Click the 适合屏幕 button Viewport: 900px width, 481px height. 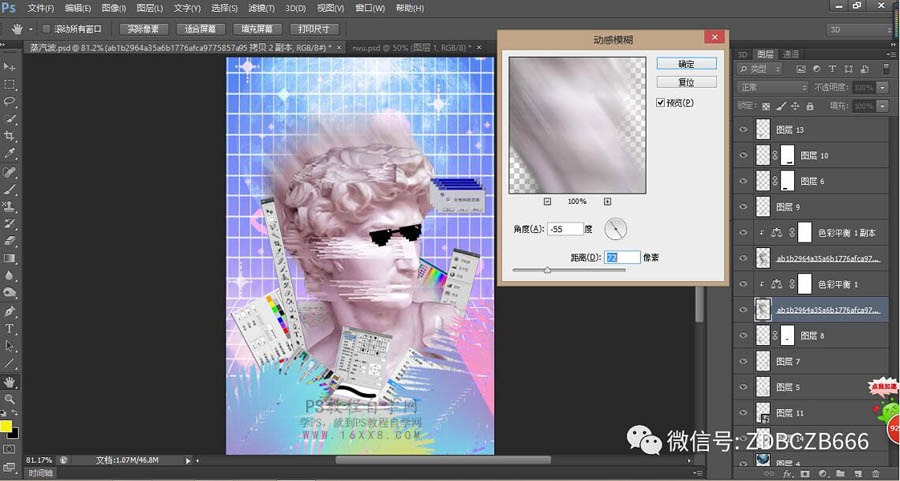[200, 29]
